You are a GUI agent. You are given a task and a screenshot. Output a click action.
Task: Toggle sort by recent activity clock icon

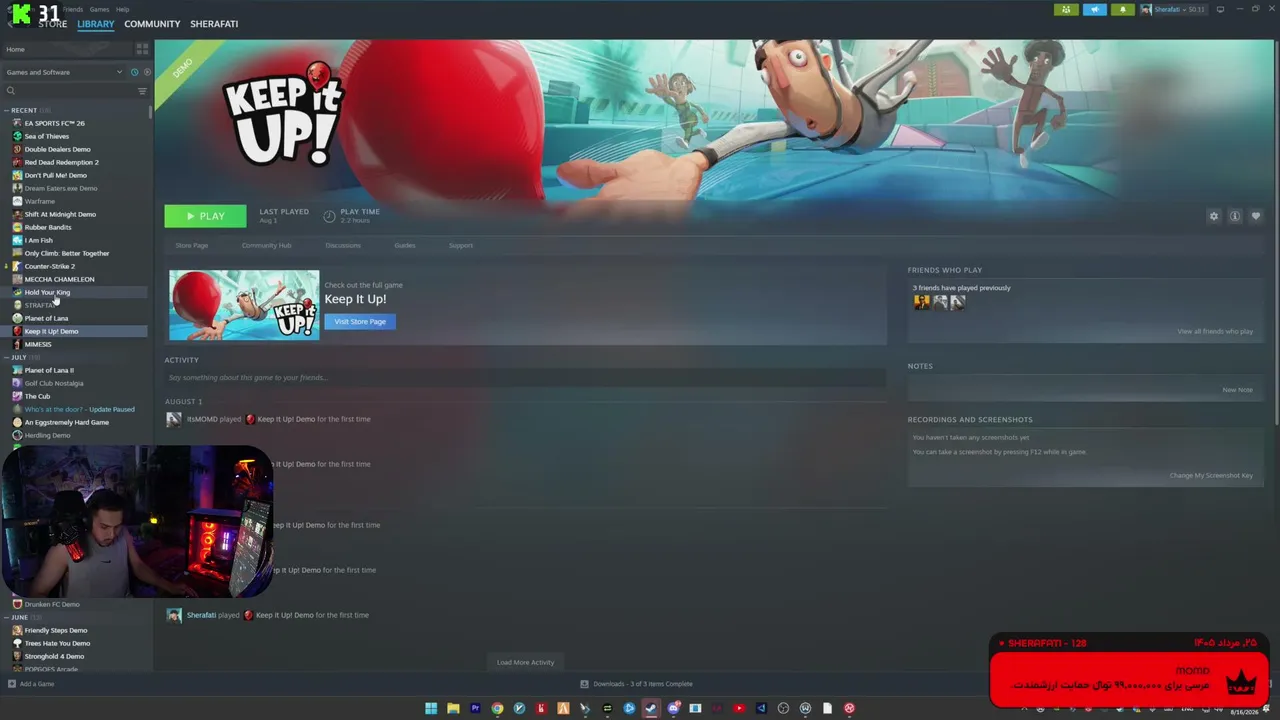click(134, 72)
